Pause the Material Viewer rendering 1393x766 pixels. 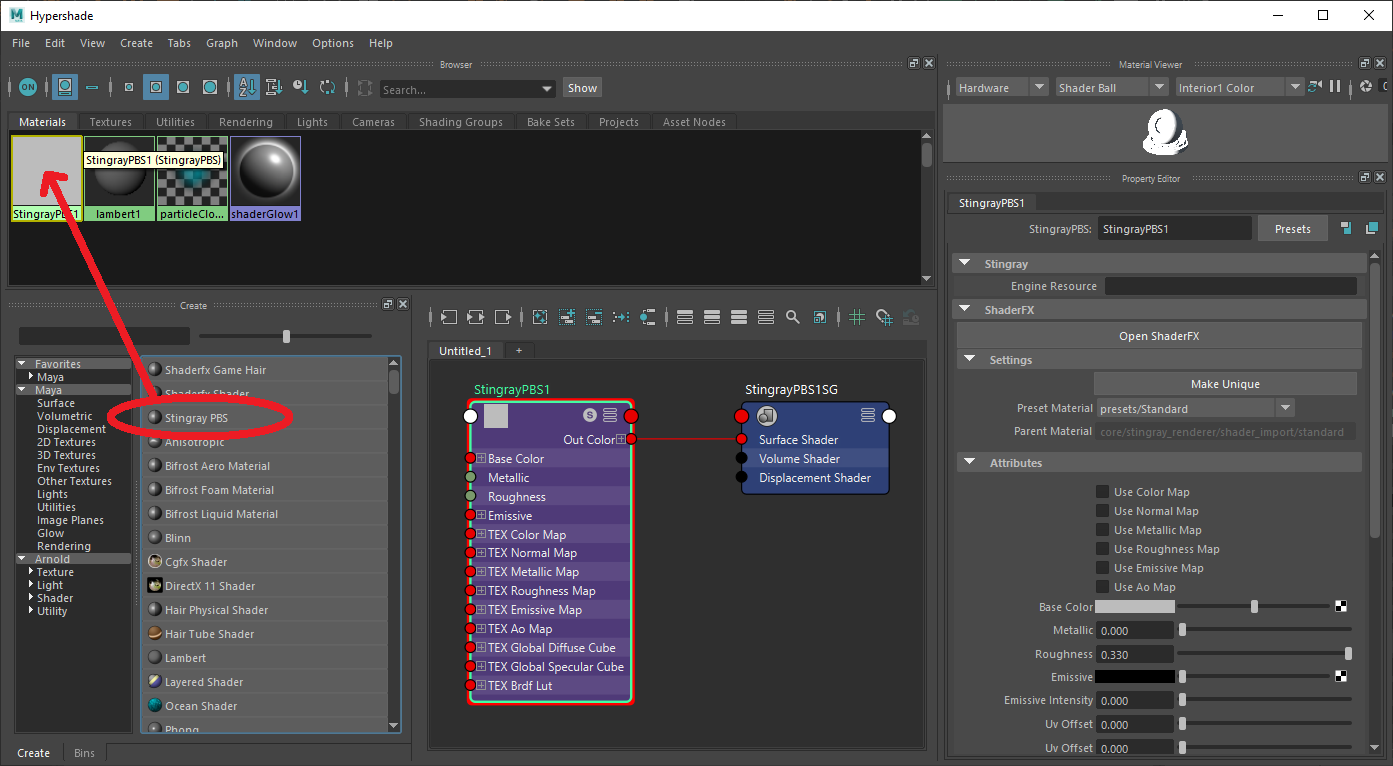[1334, 88]
